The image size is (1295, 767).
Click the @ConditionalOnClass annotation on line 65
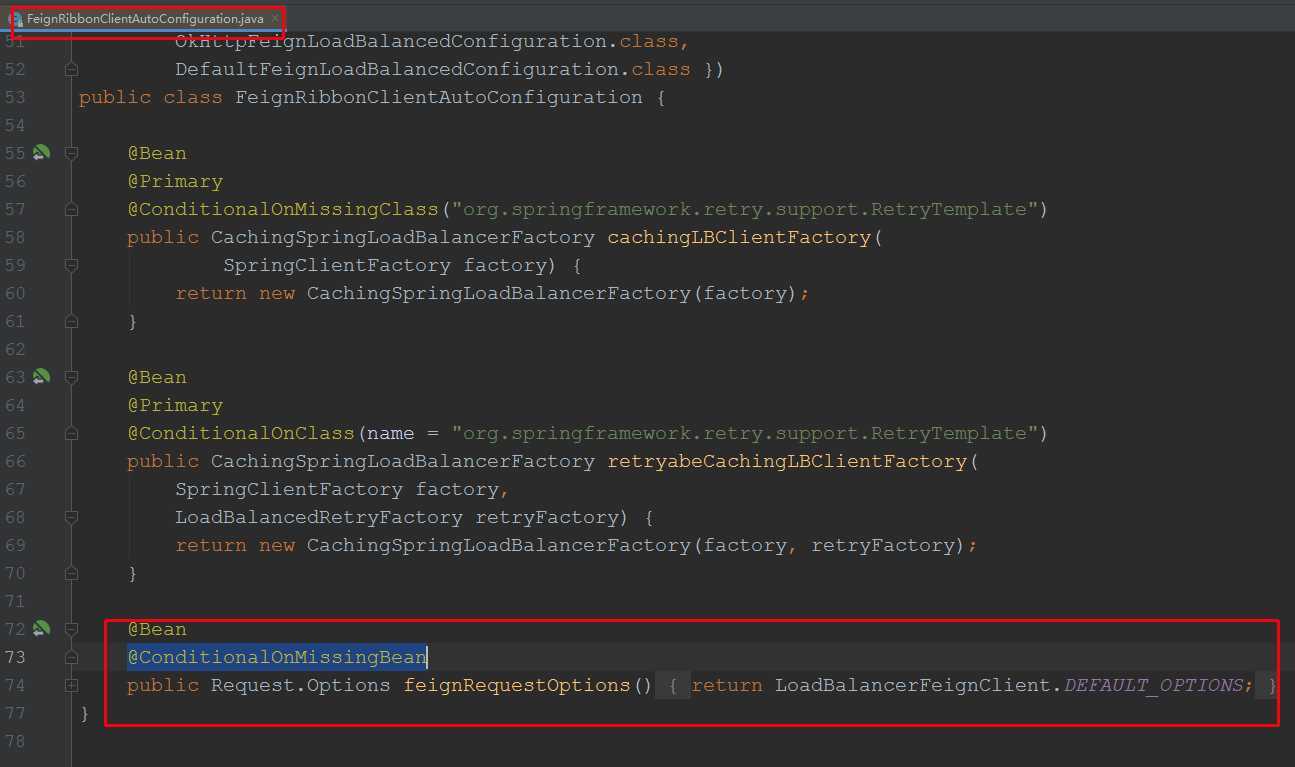(x=241, y=433)
